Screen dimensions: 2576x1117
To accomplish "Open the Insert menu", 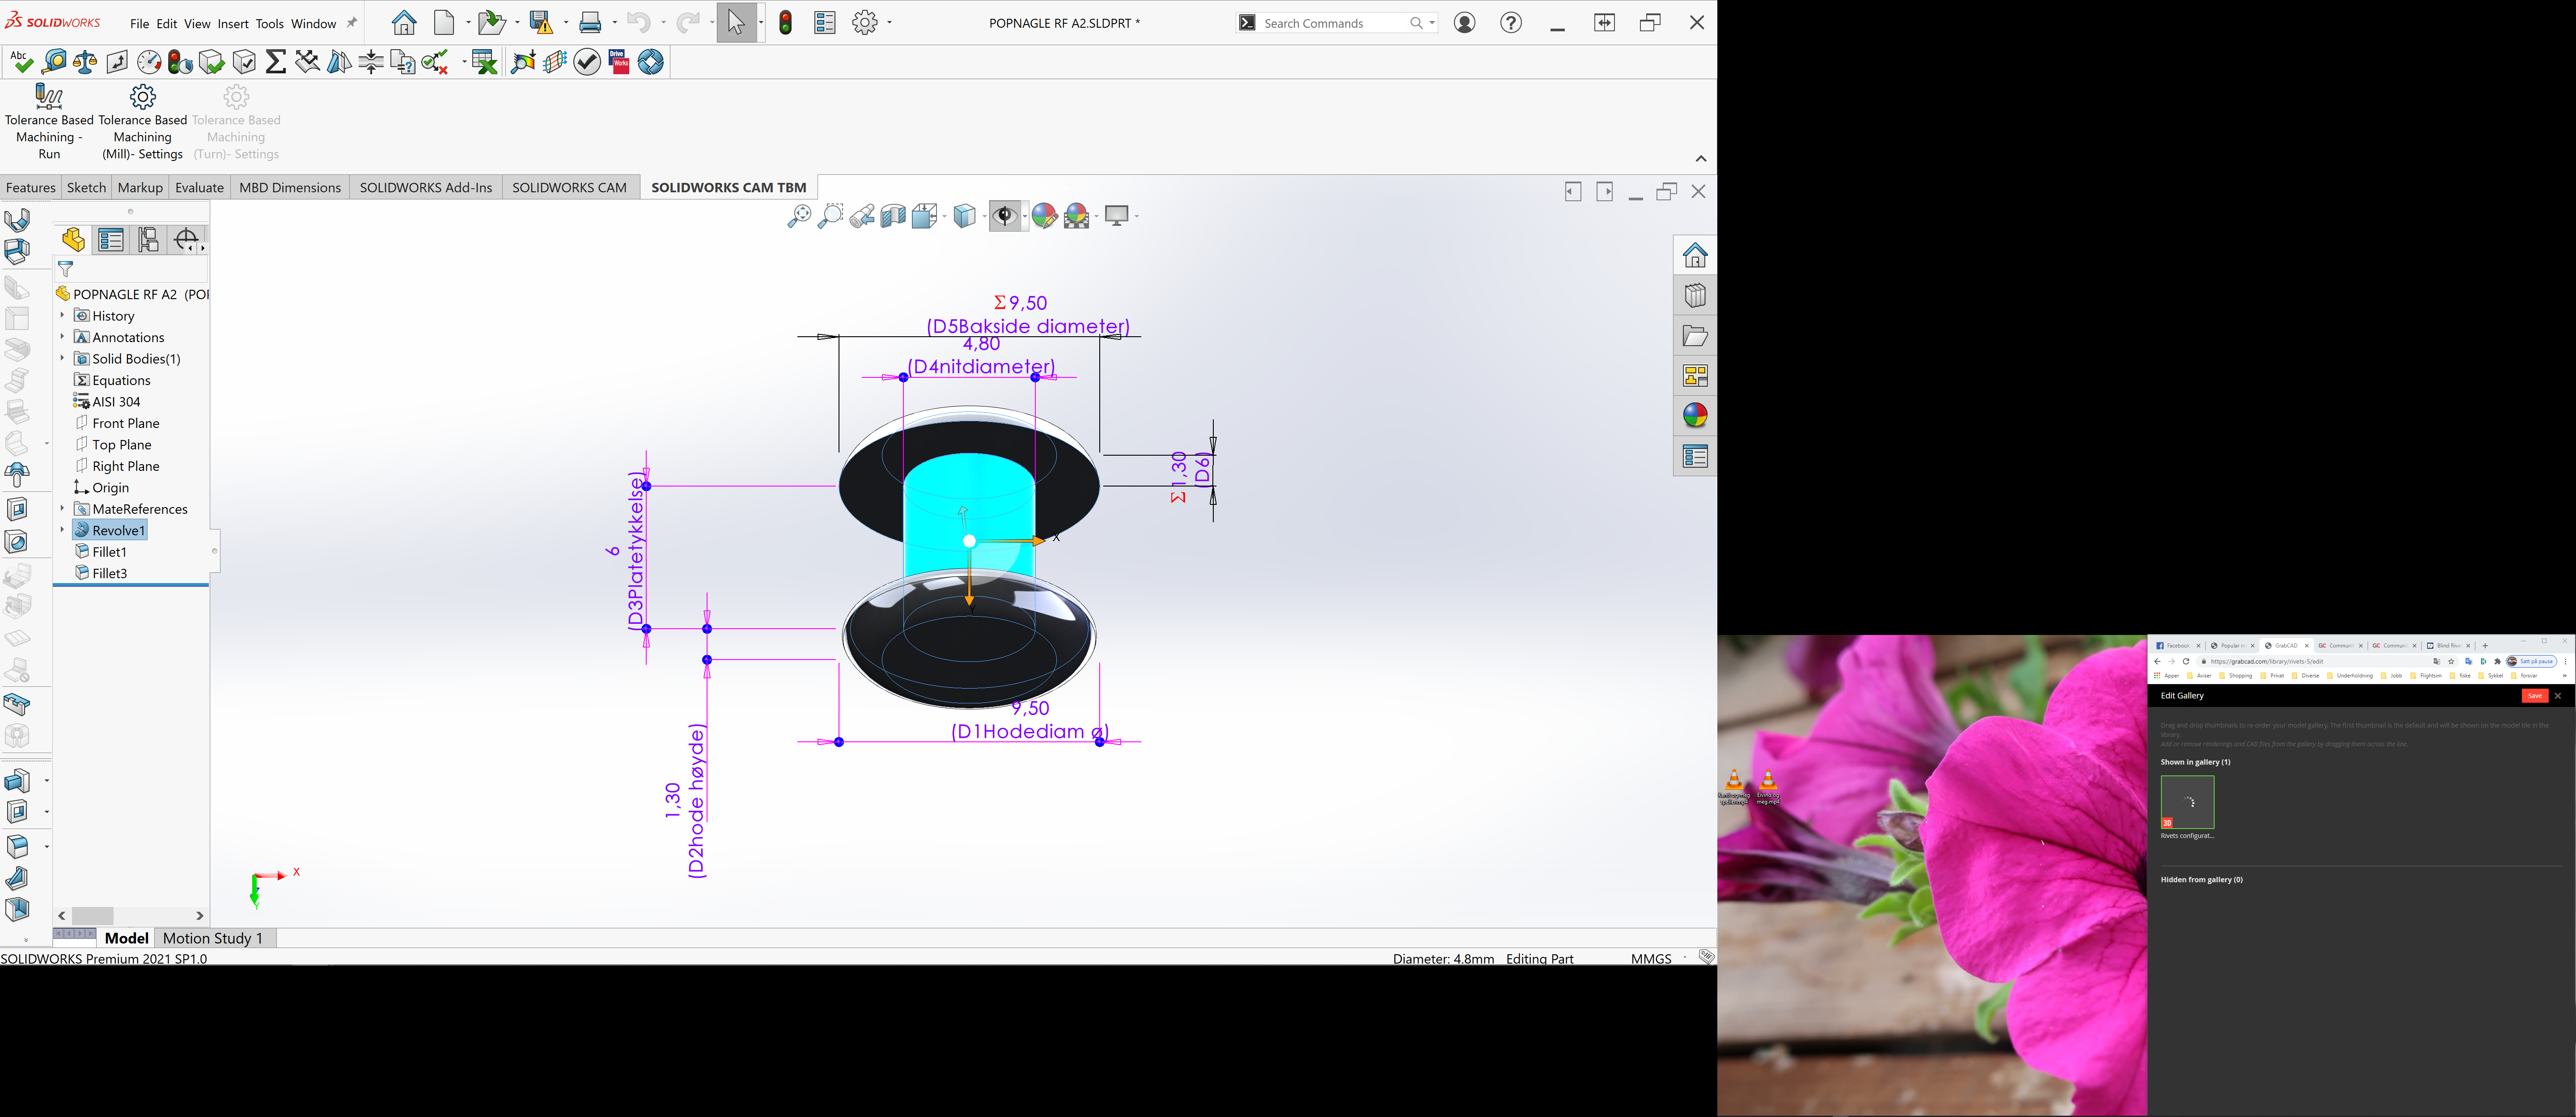I will coord(233,24).
